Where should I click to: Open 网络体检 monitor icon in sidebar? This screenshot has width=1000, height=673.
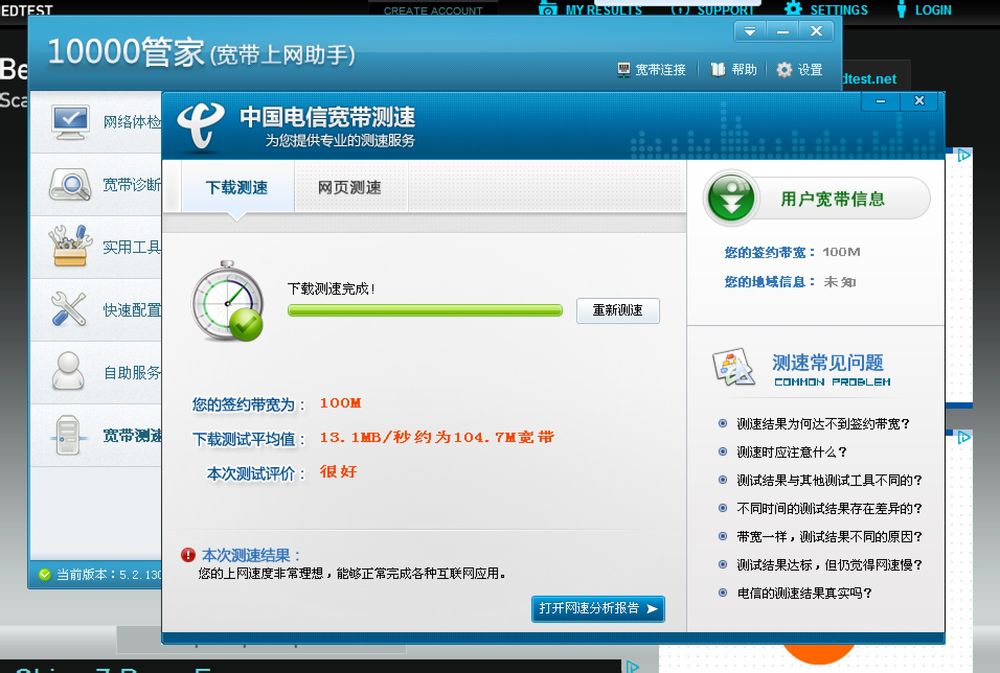(x=71, y=121)
